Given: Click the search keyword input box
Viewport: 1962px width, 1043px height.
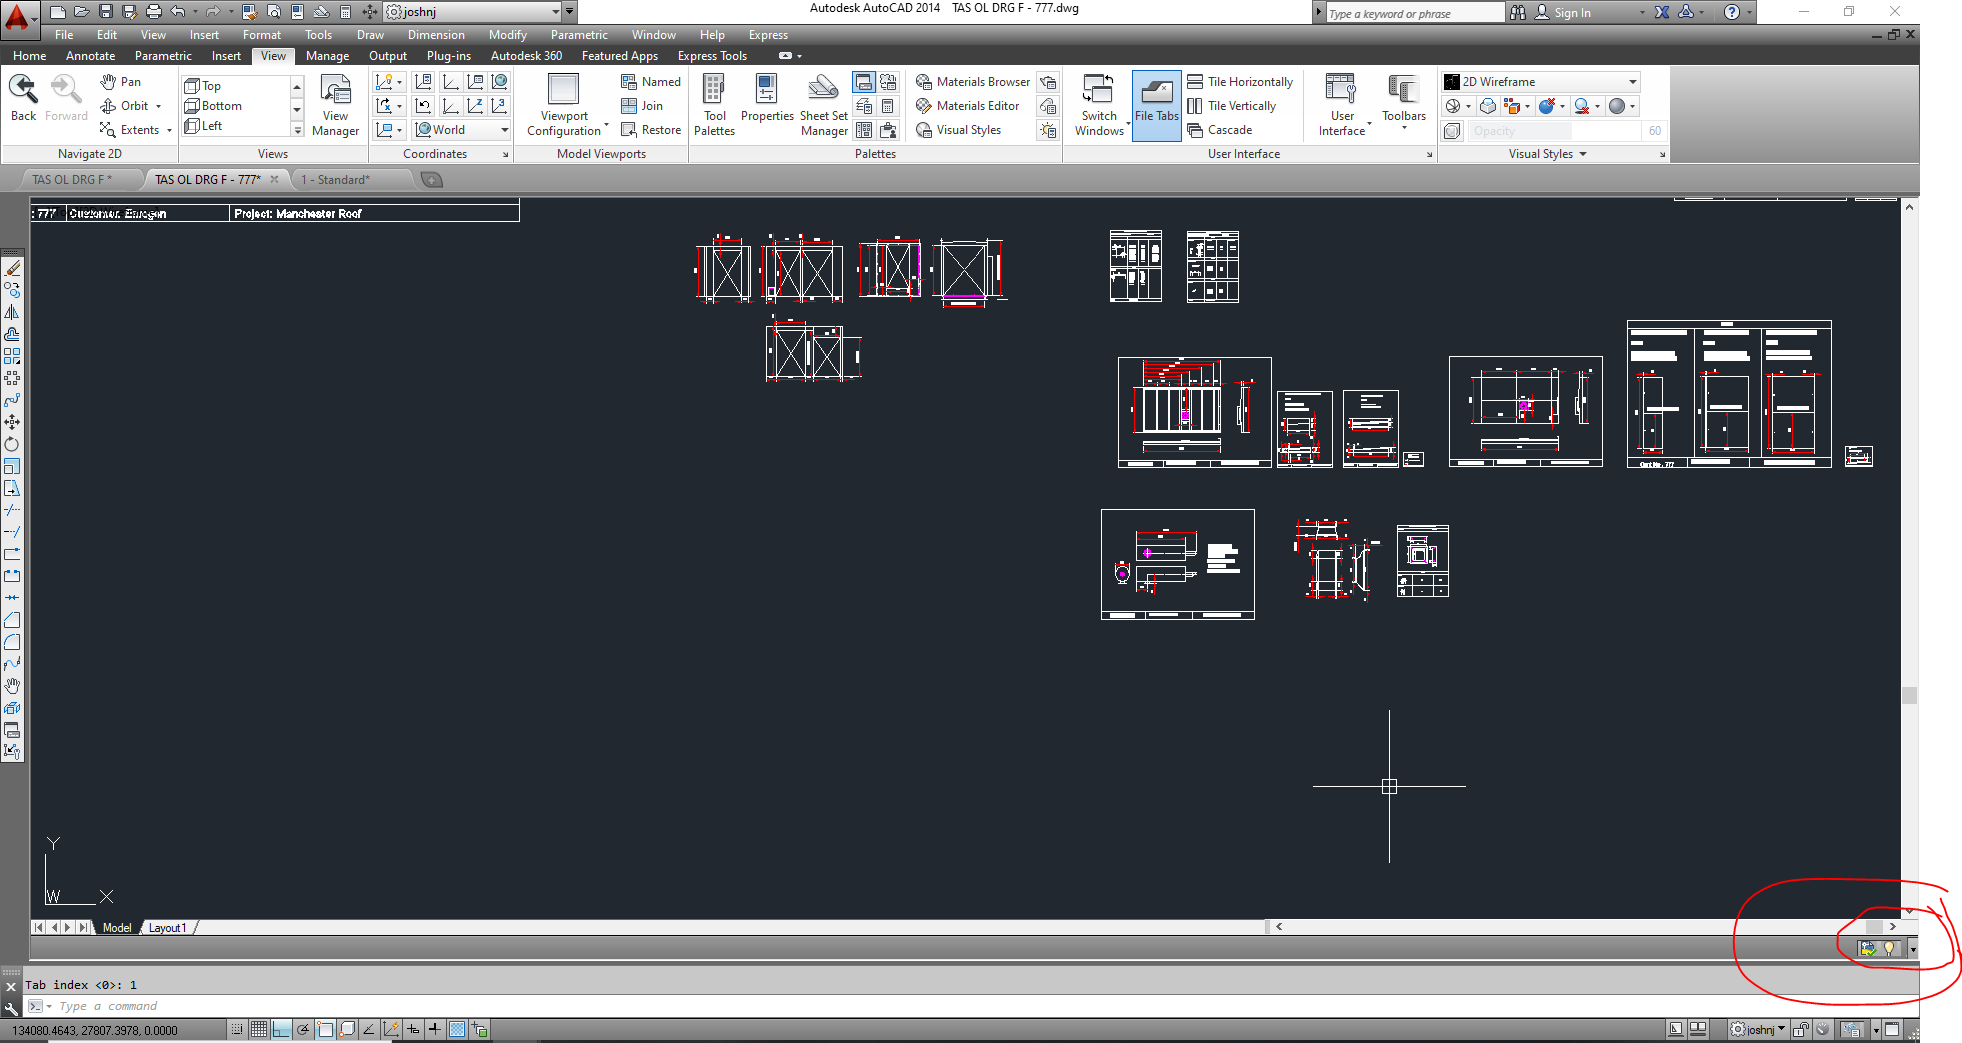Looking at the screenshot, I should tap(1414, 13).
